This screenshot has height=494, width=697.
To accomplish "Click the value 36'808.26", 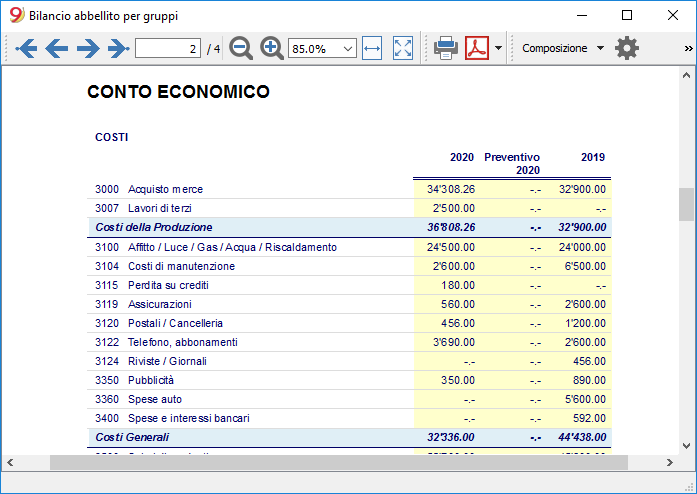I will tap(451, 227).
